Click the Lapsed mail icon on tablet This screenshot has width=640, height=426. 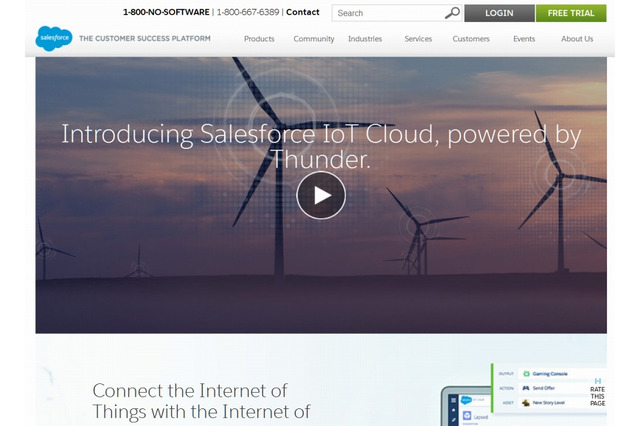(467, 415)
